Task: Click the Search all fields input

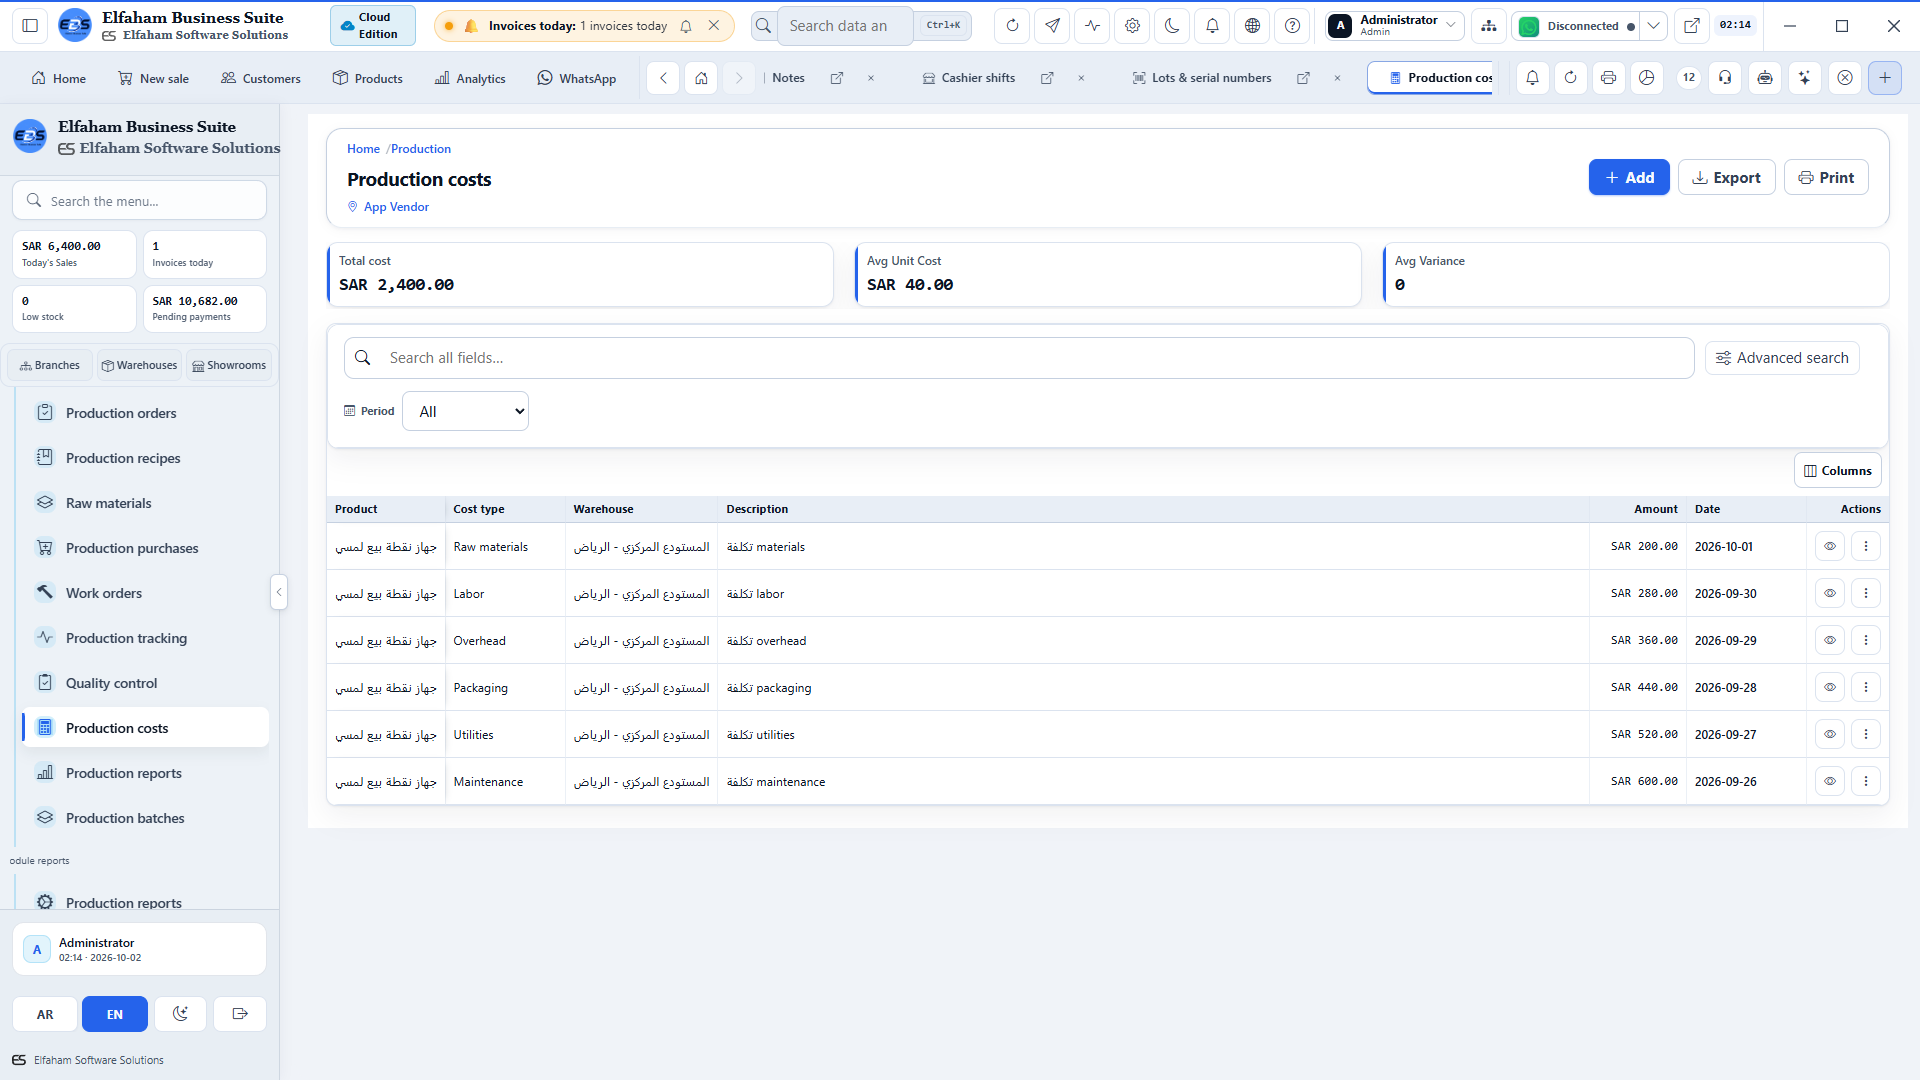Action: [1018, 358]
